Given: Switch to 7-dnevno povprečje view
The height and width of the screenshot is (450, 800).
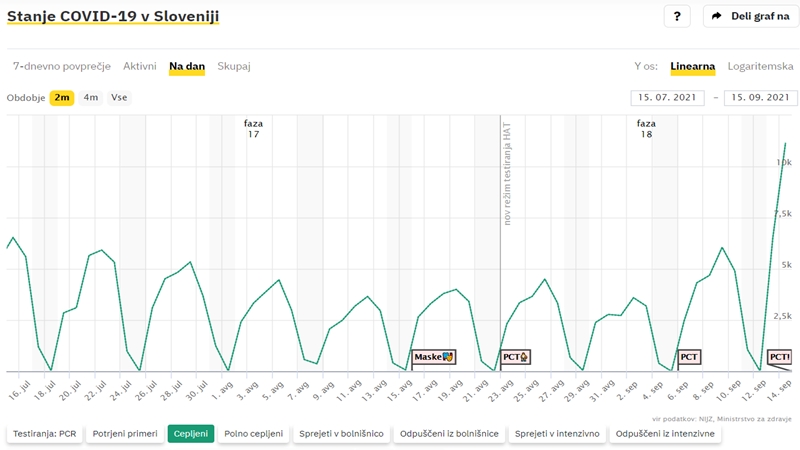Looking at the screenshot, I should coord(62,66).
